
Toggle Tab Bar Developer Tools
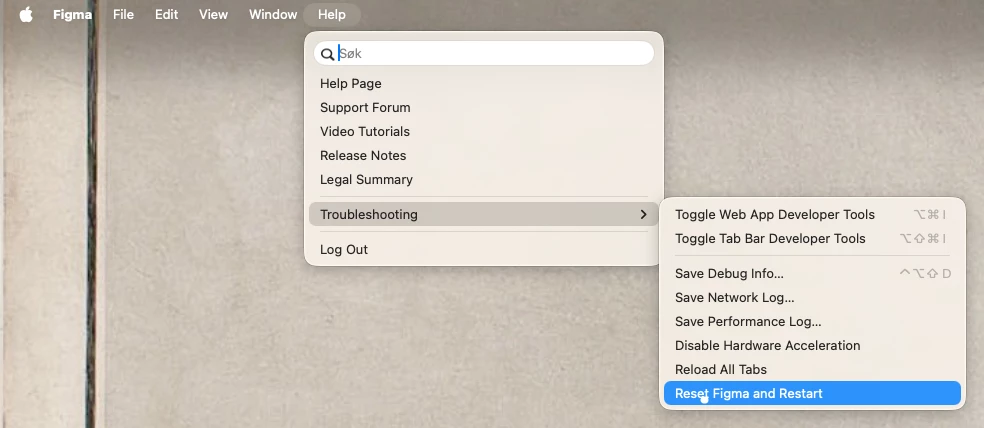[812, 238]
